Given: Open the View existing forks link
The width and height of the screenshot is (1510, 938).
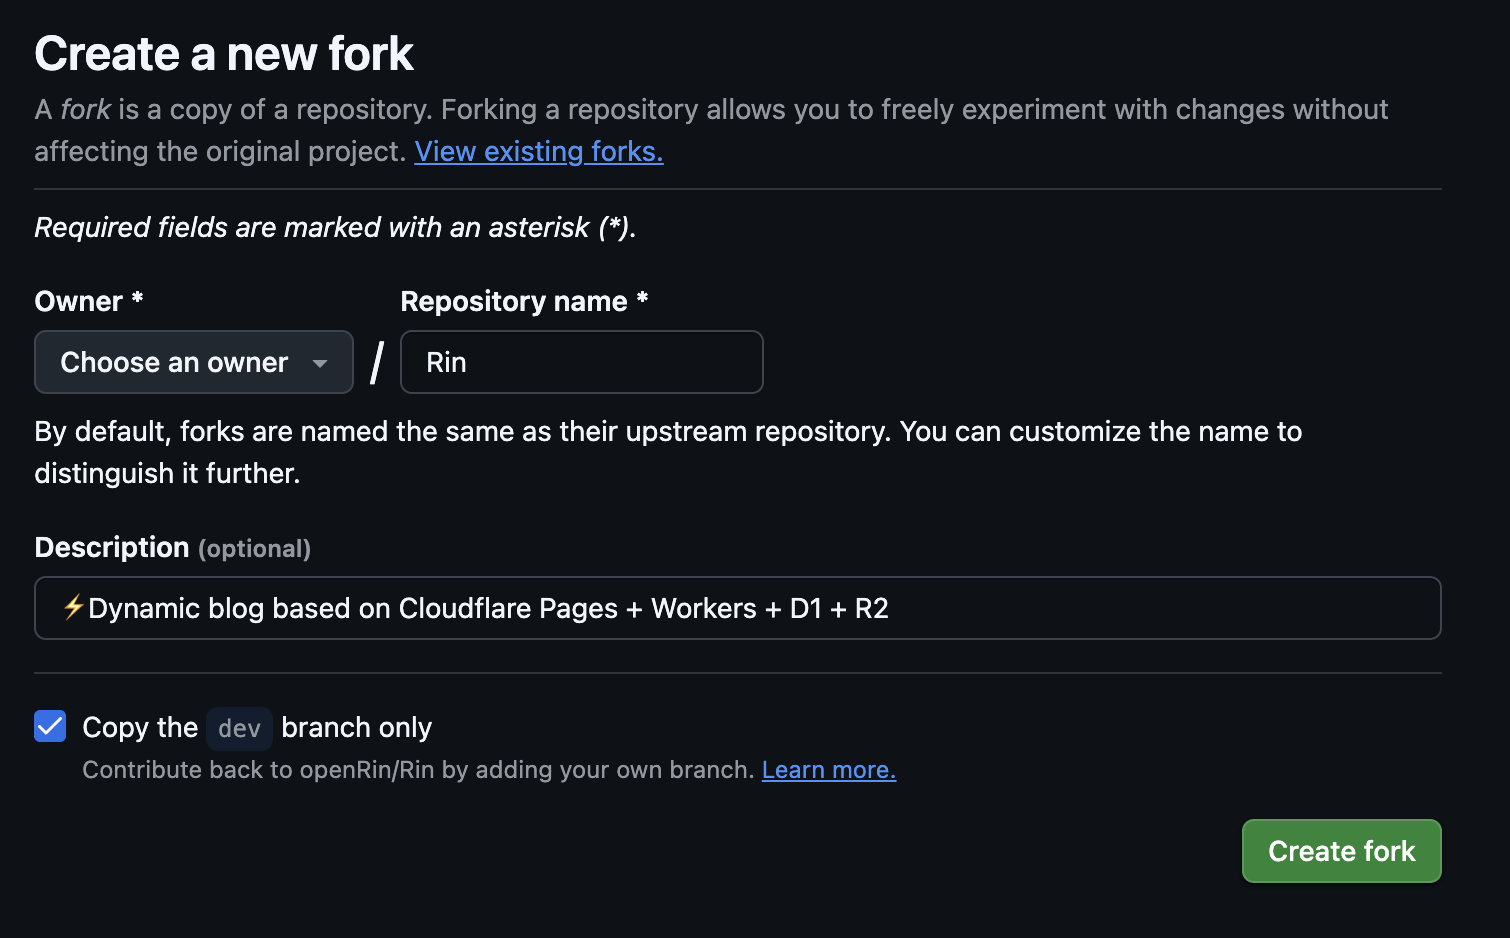Looking at the screenshot, I should (539, 151).
